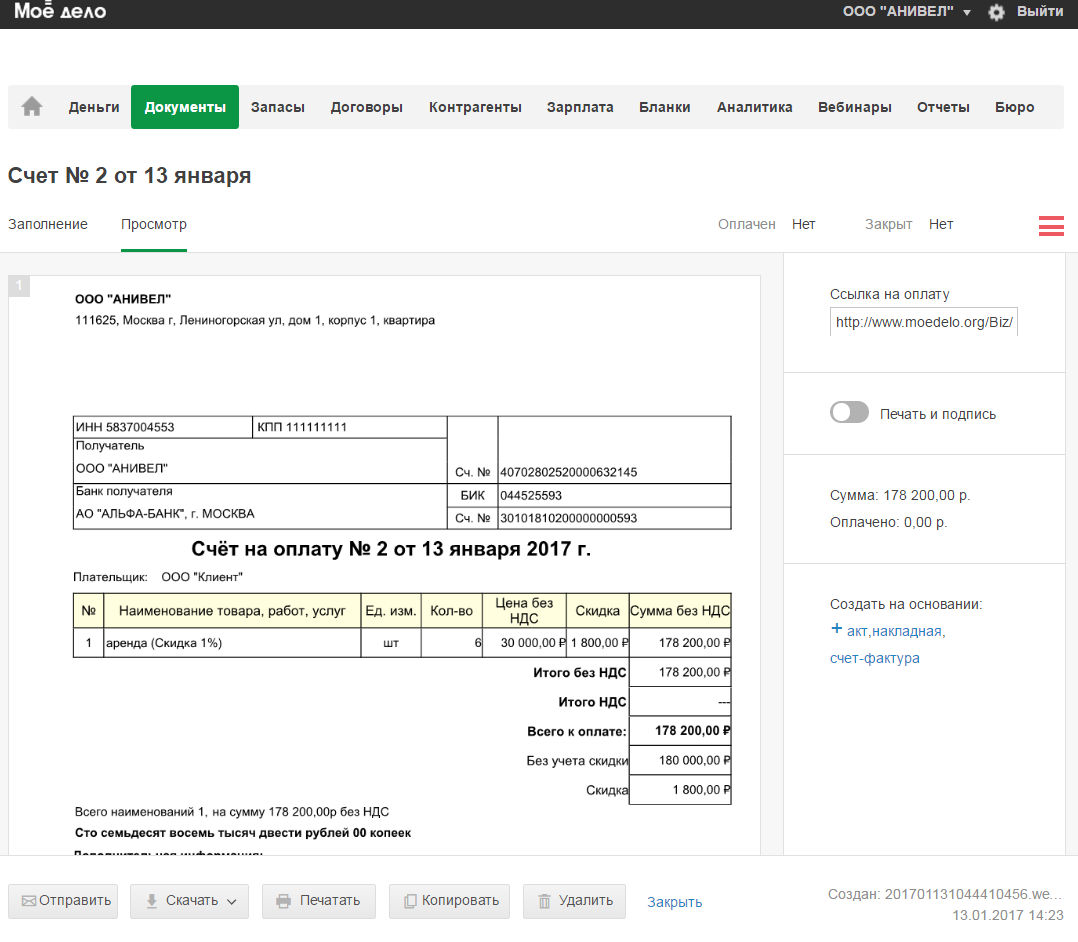The image size is (1078, 942).
Task: Go to the home icon in navigation
Action: tap(32, 107)
